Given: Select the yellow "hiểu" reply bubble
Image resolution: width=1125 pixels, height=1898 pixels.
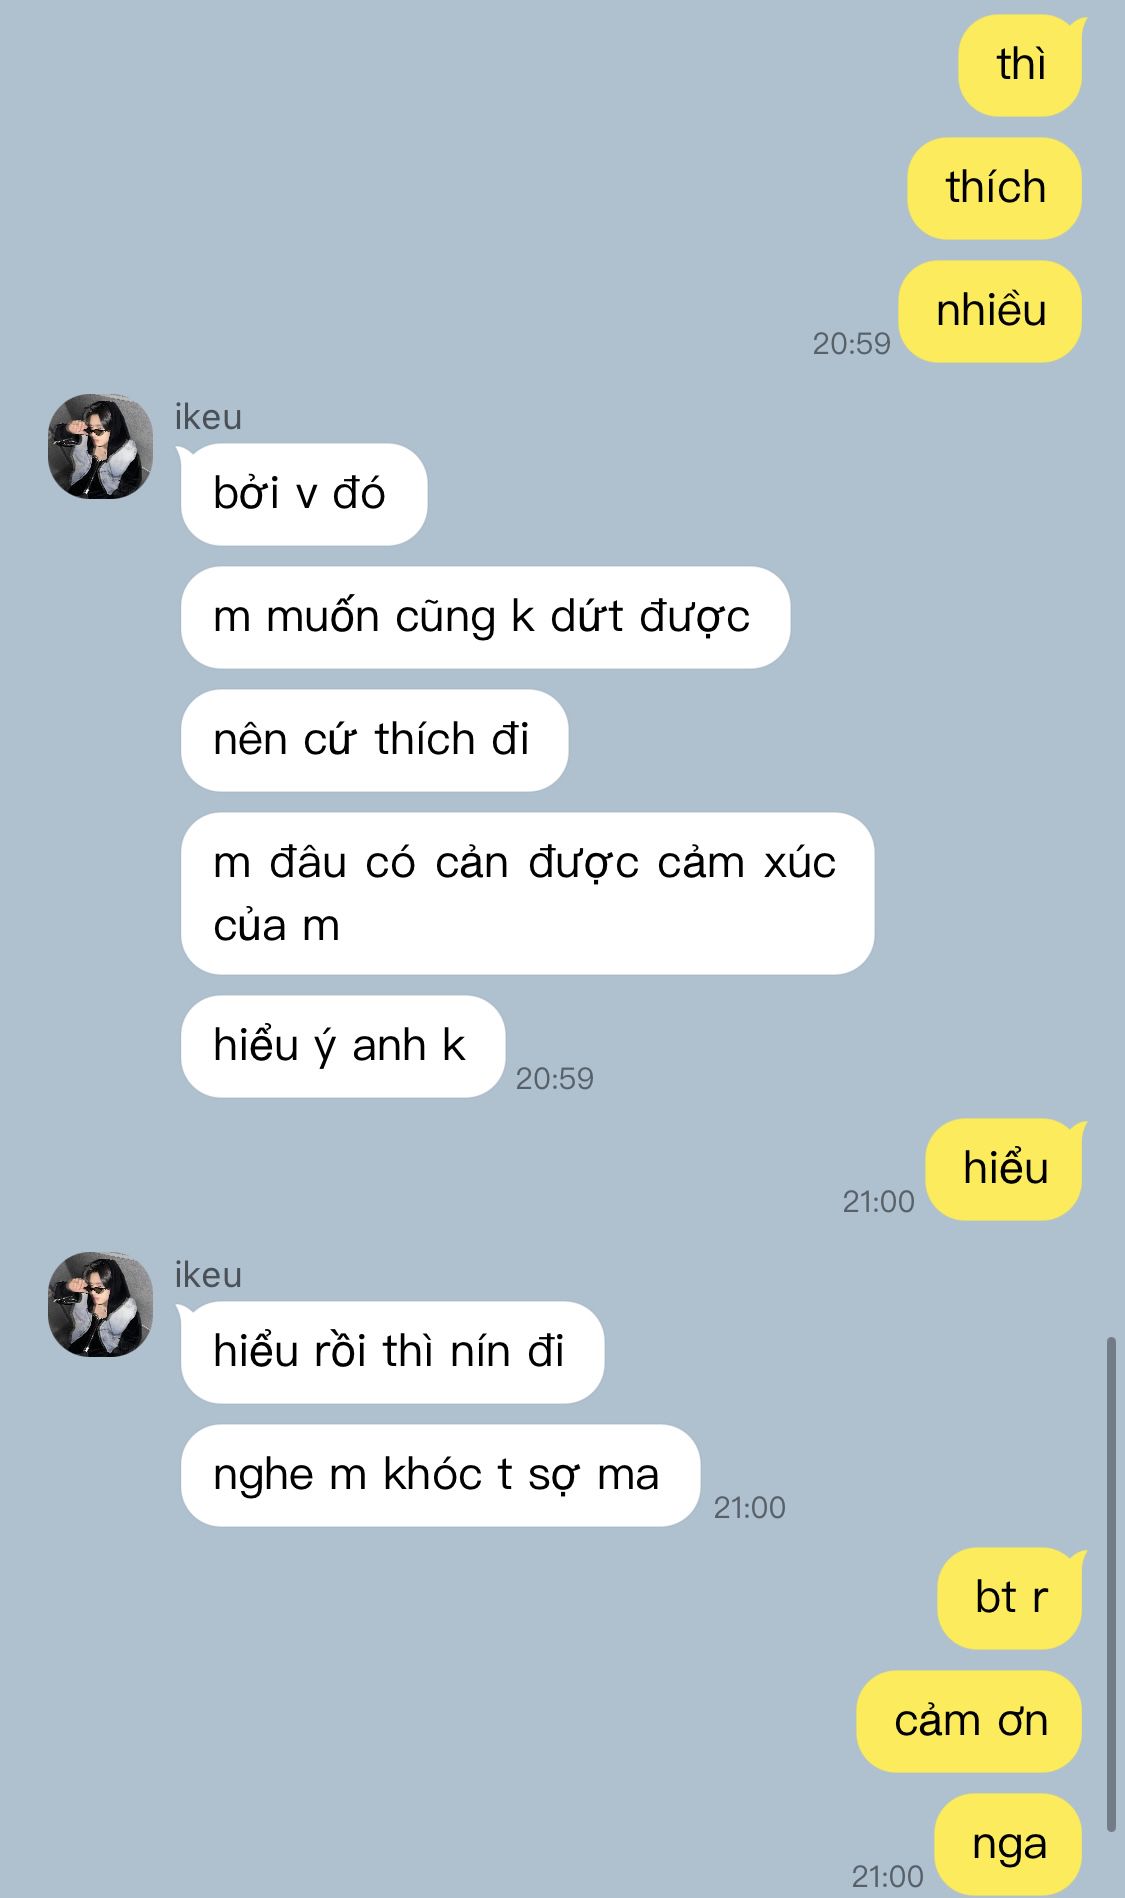Looking at the screenshot, I should click(1004, 1169).
